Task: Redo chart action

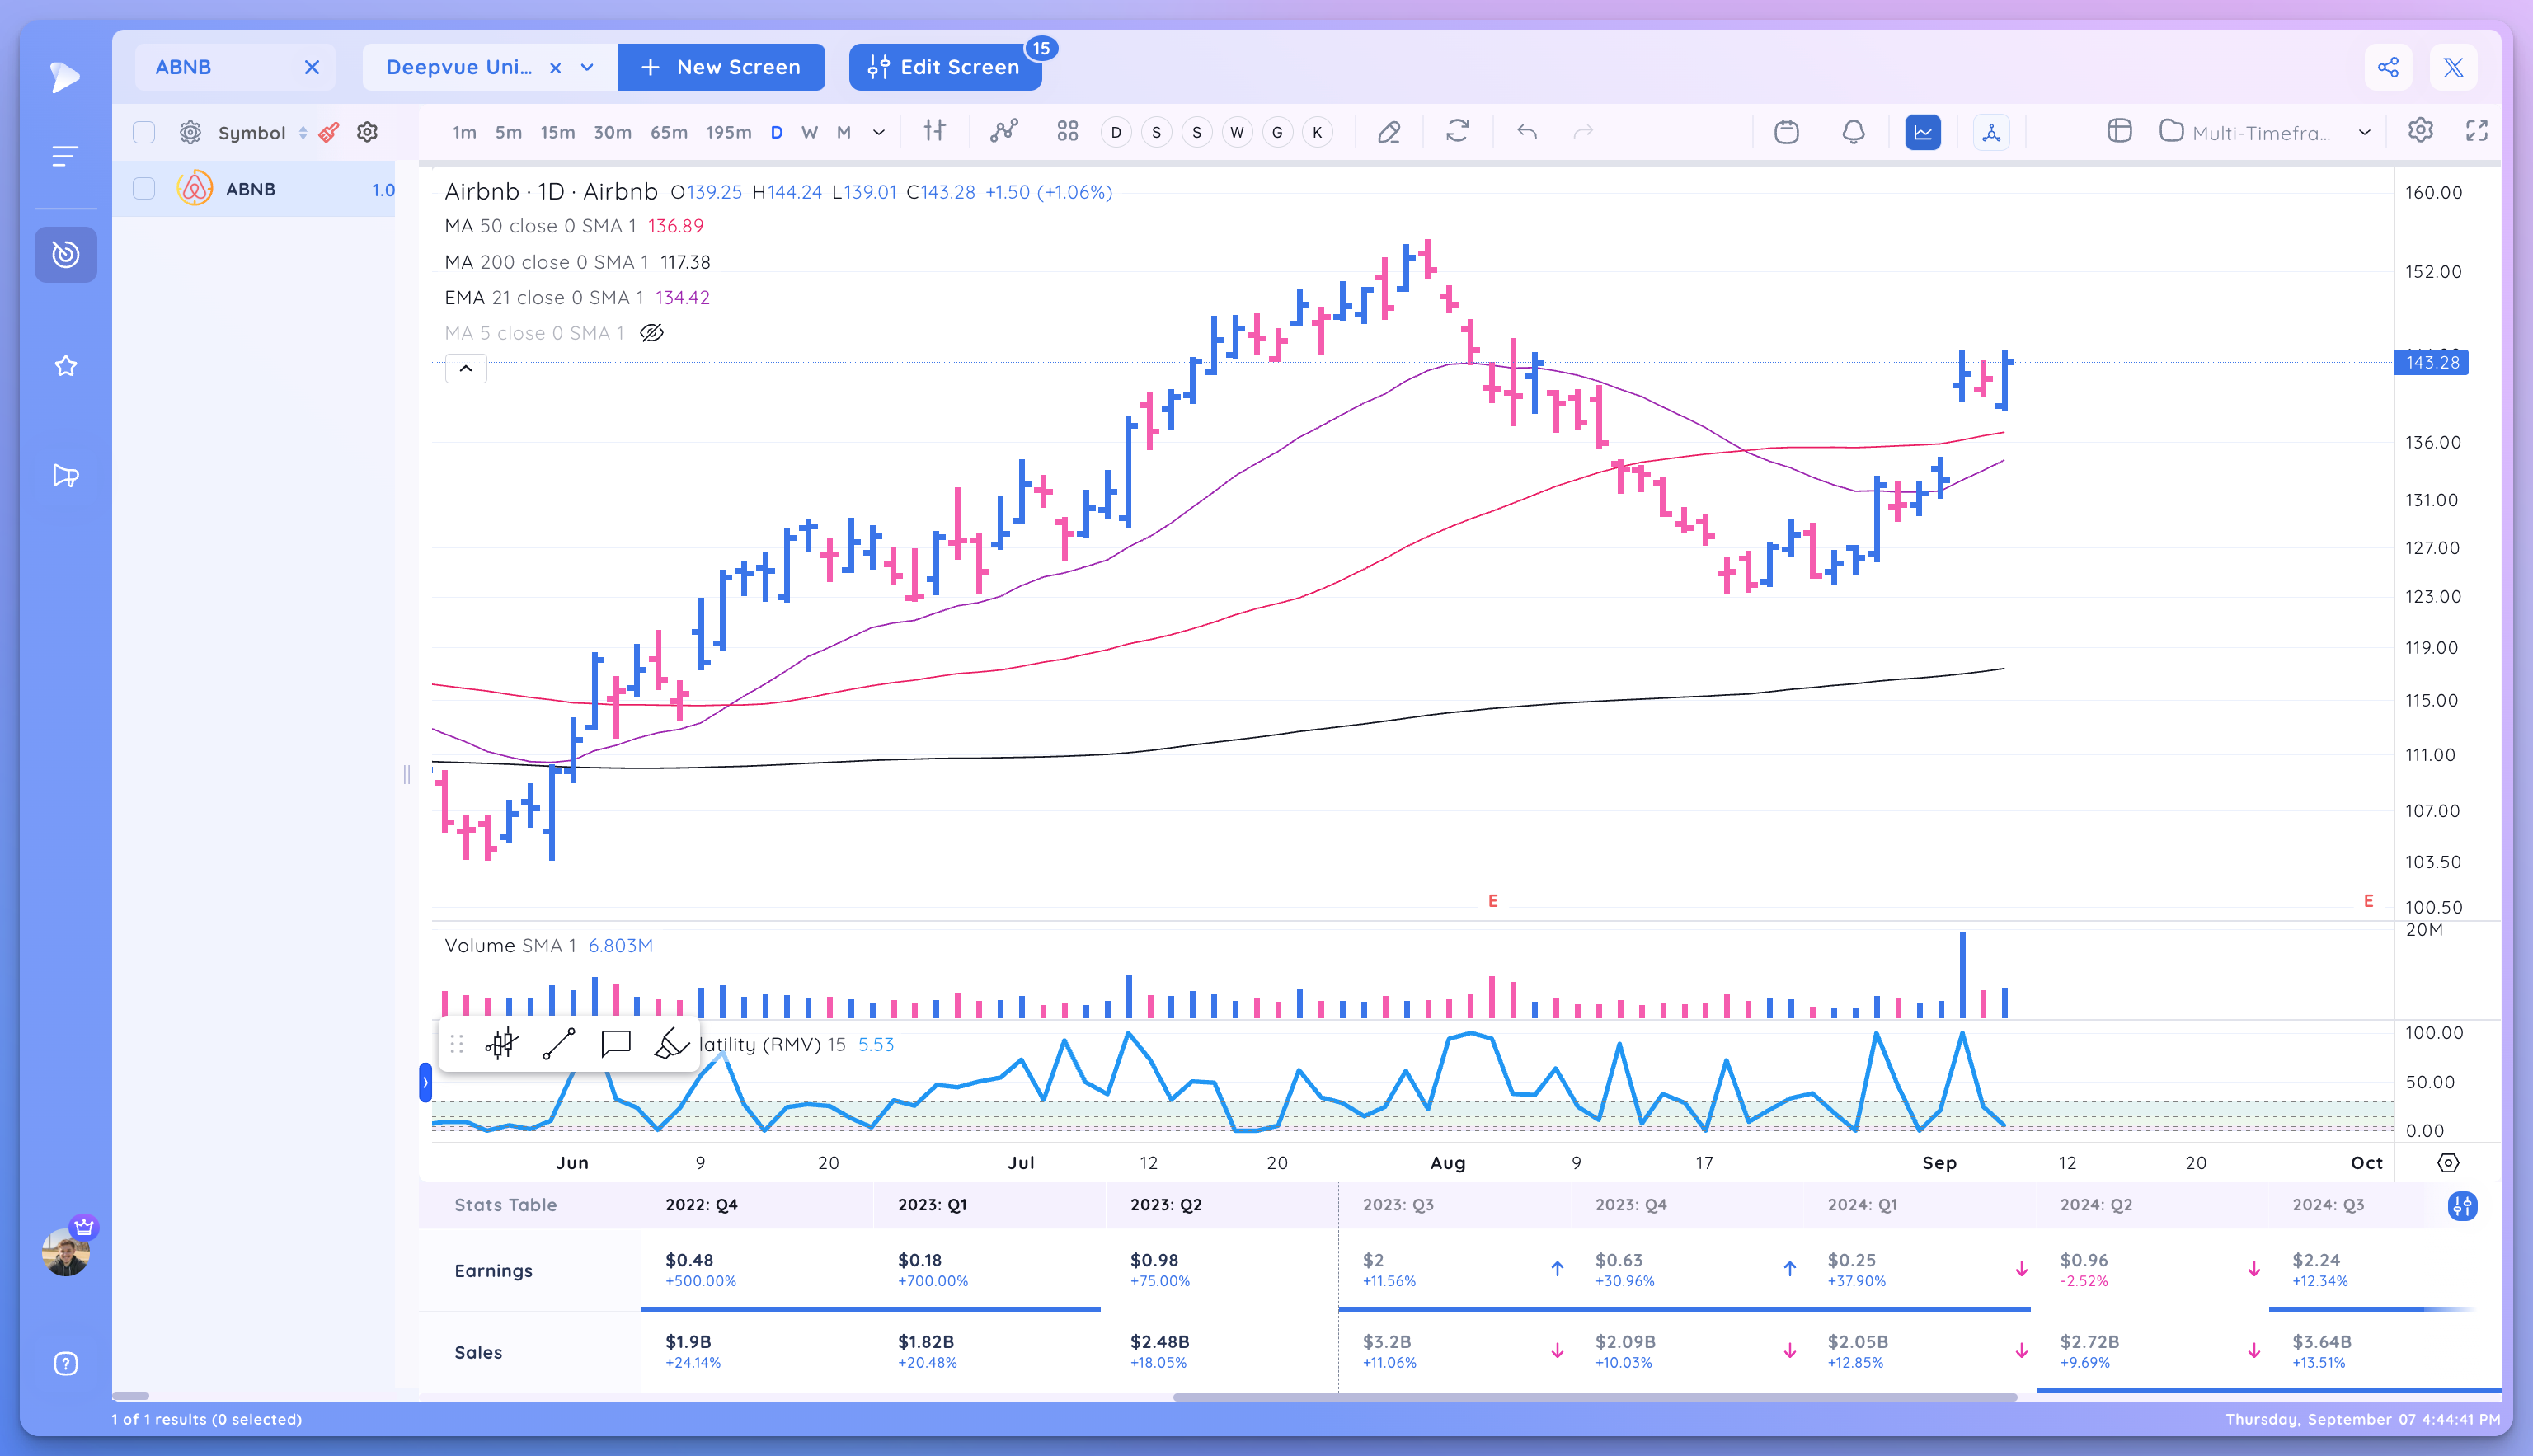Action: click(1583, 131)
